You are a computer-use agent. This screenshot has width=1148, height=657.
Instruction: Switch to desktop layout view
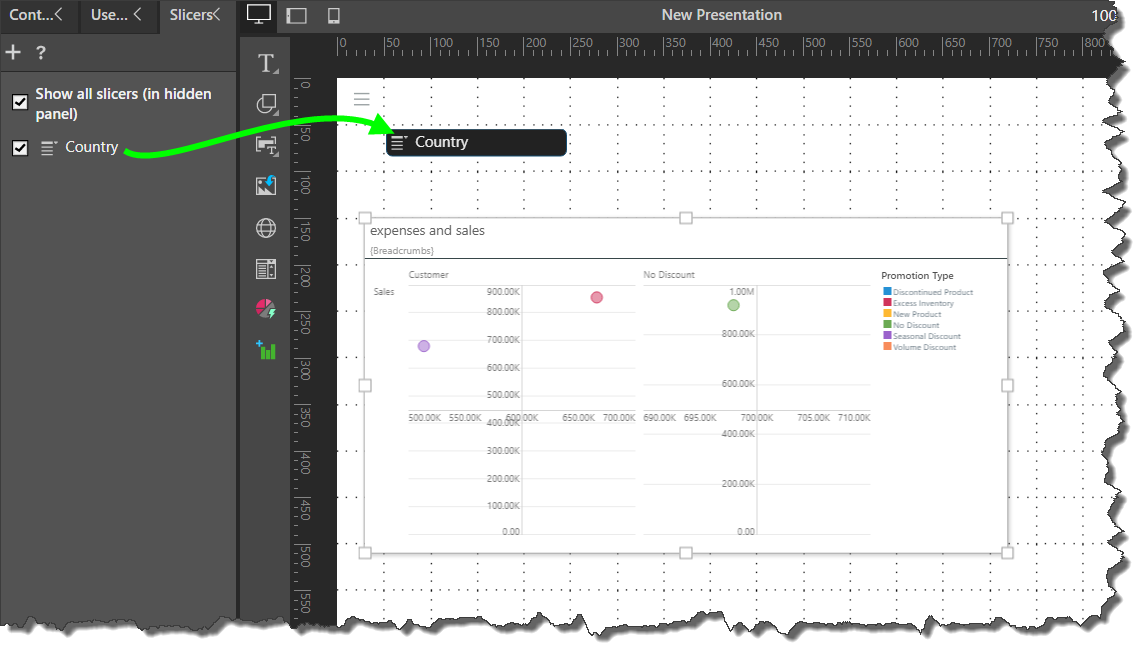click(x=258, y=15)
